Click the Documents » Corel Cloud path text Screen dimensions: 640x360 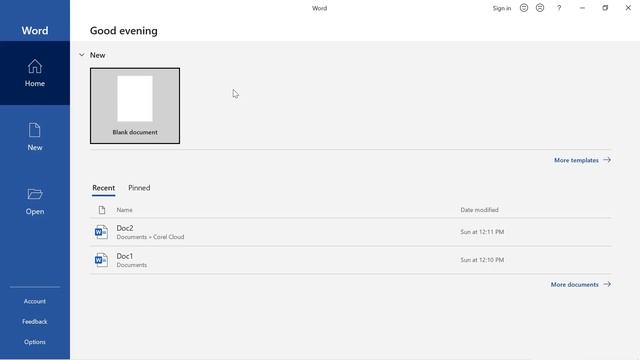point(150,237)
